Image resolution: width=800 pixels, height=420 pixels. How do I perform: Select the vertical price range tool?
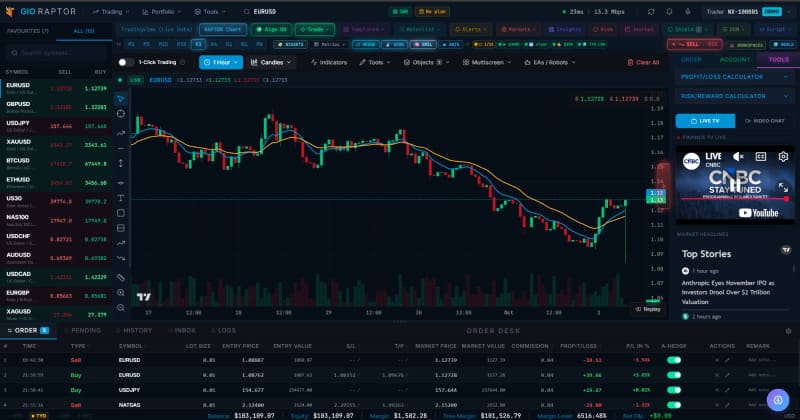click(x=121, y=163)
